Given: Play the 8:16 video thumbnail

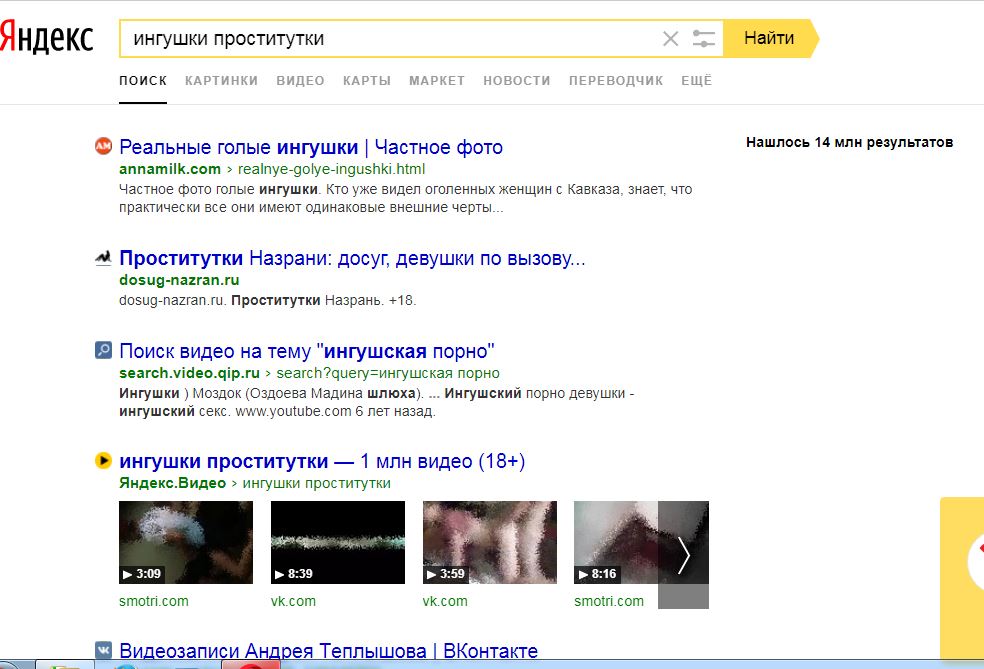Looking at the screenshot, I should pyautogui.click(x=616, y=542).
